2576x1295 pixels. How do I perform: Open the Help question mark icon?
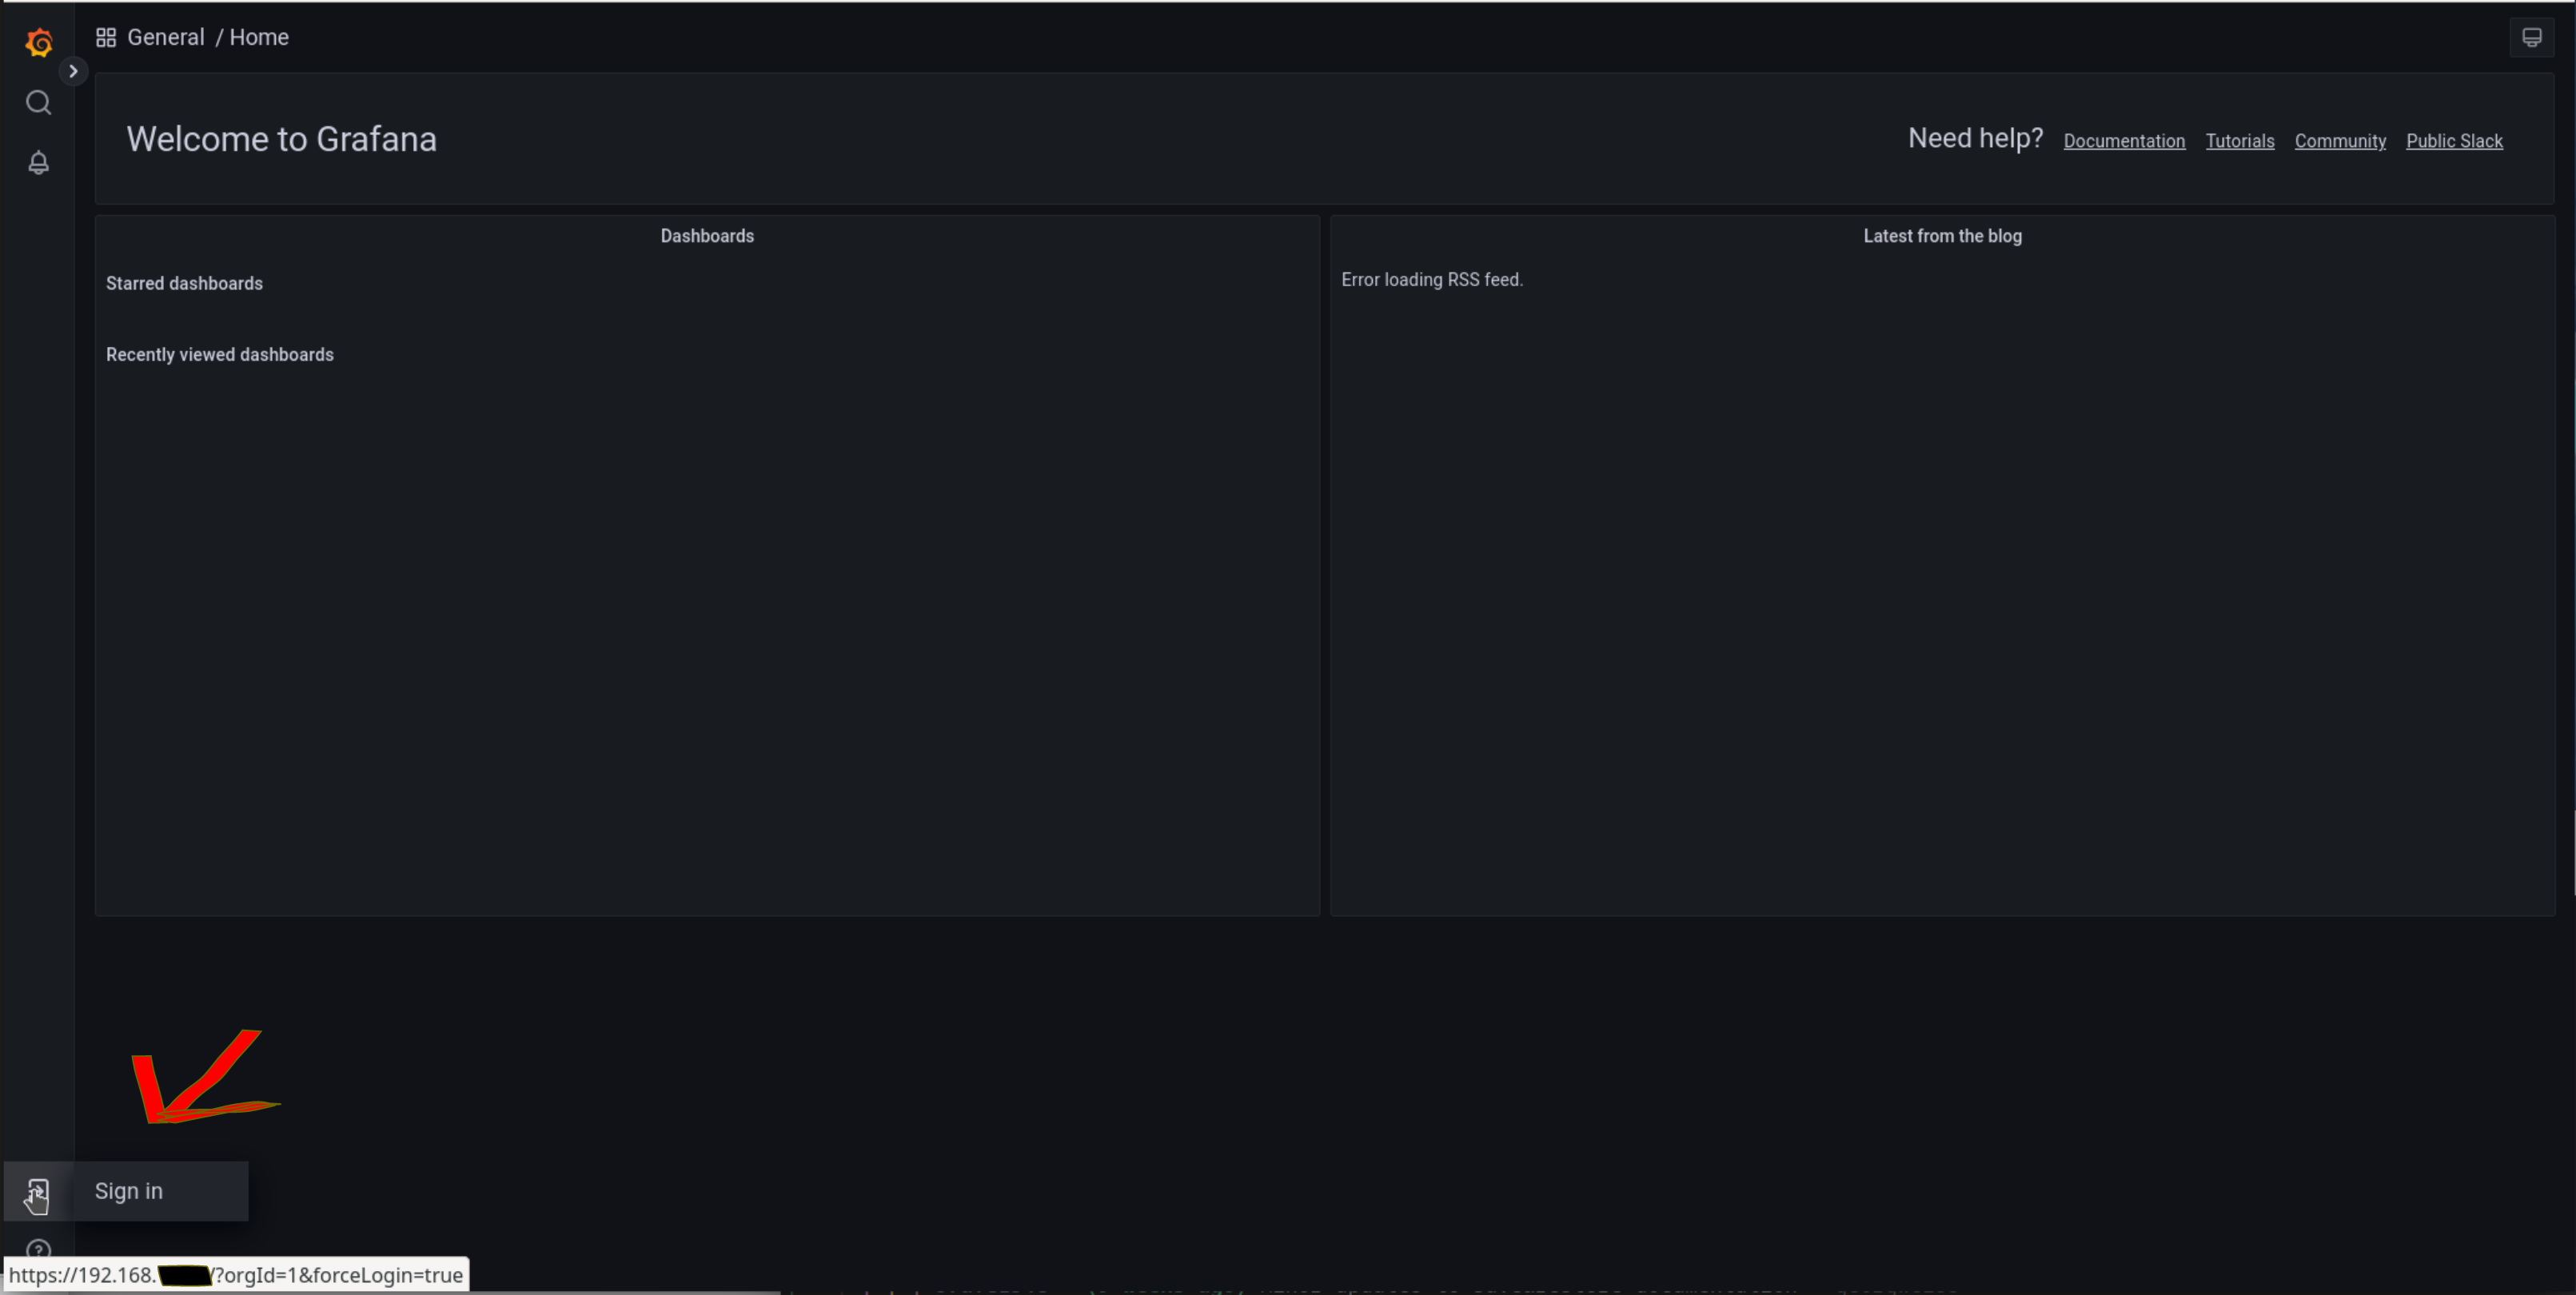38,1249
